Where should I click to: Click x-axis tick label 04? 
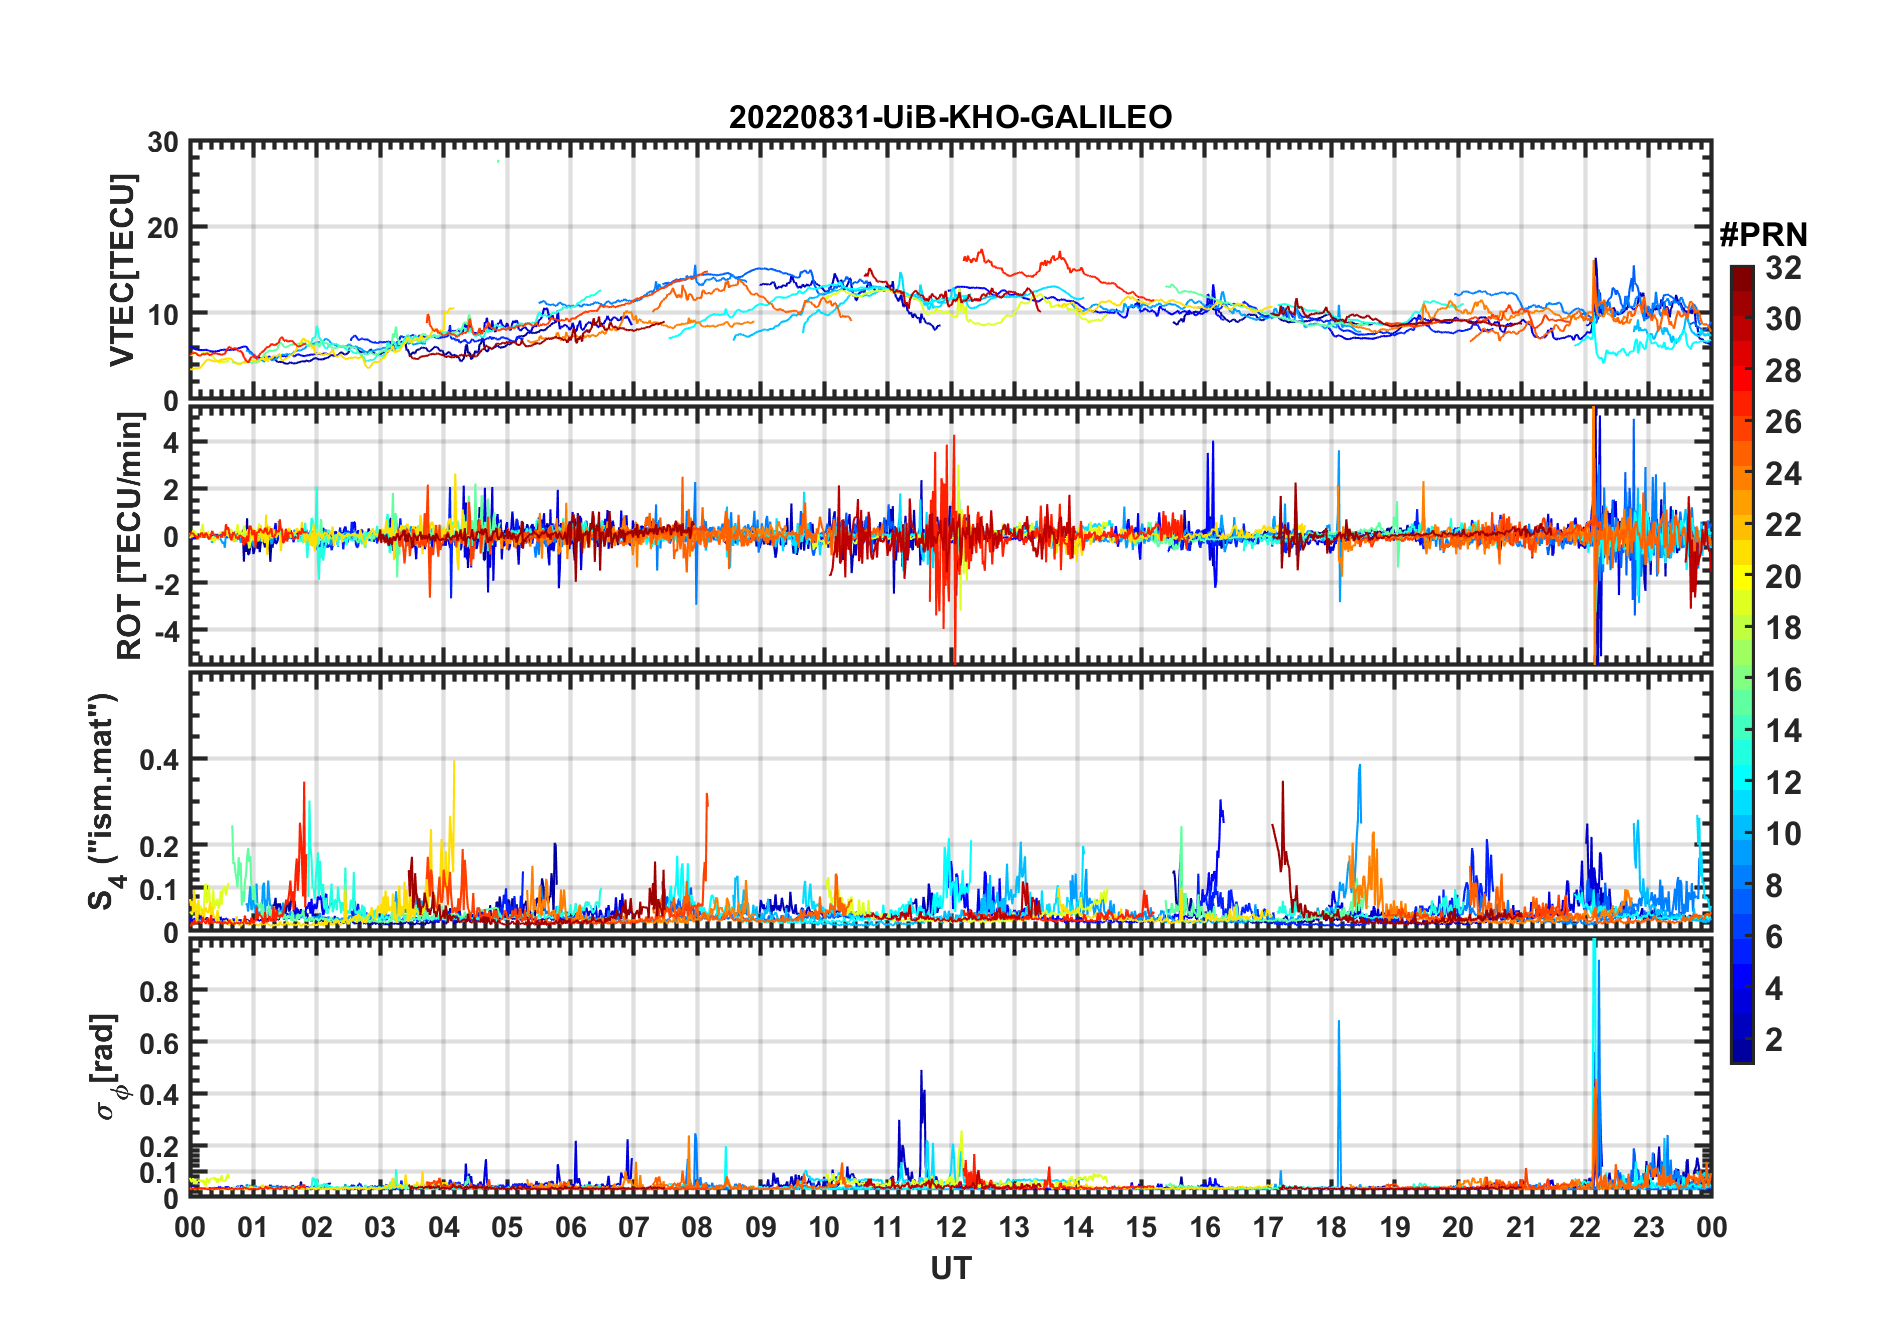[x=444, y=1228]
